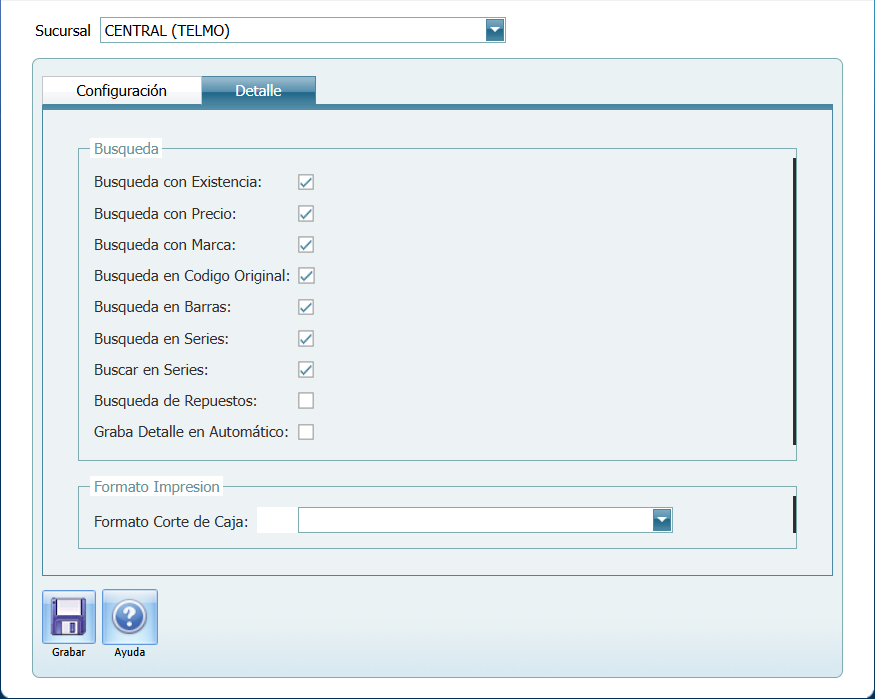The image size is (875, 699).
Task: Uncheck the Busqueda en Barras option
Action: tap(306, 307)
